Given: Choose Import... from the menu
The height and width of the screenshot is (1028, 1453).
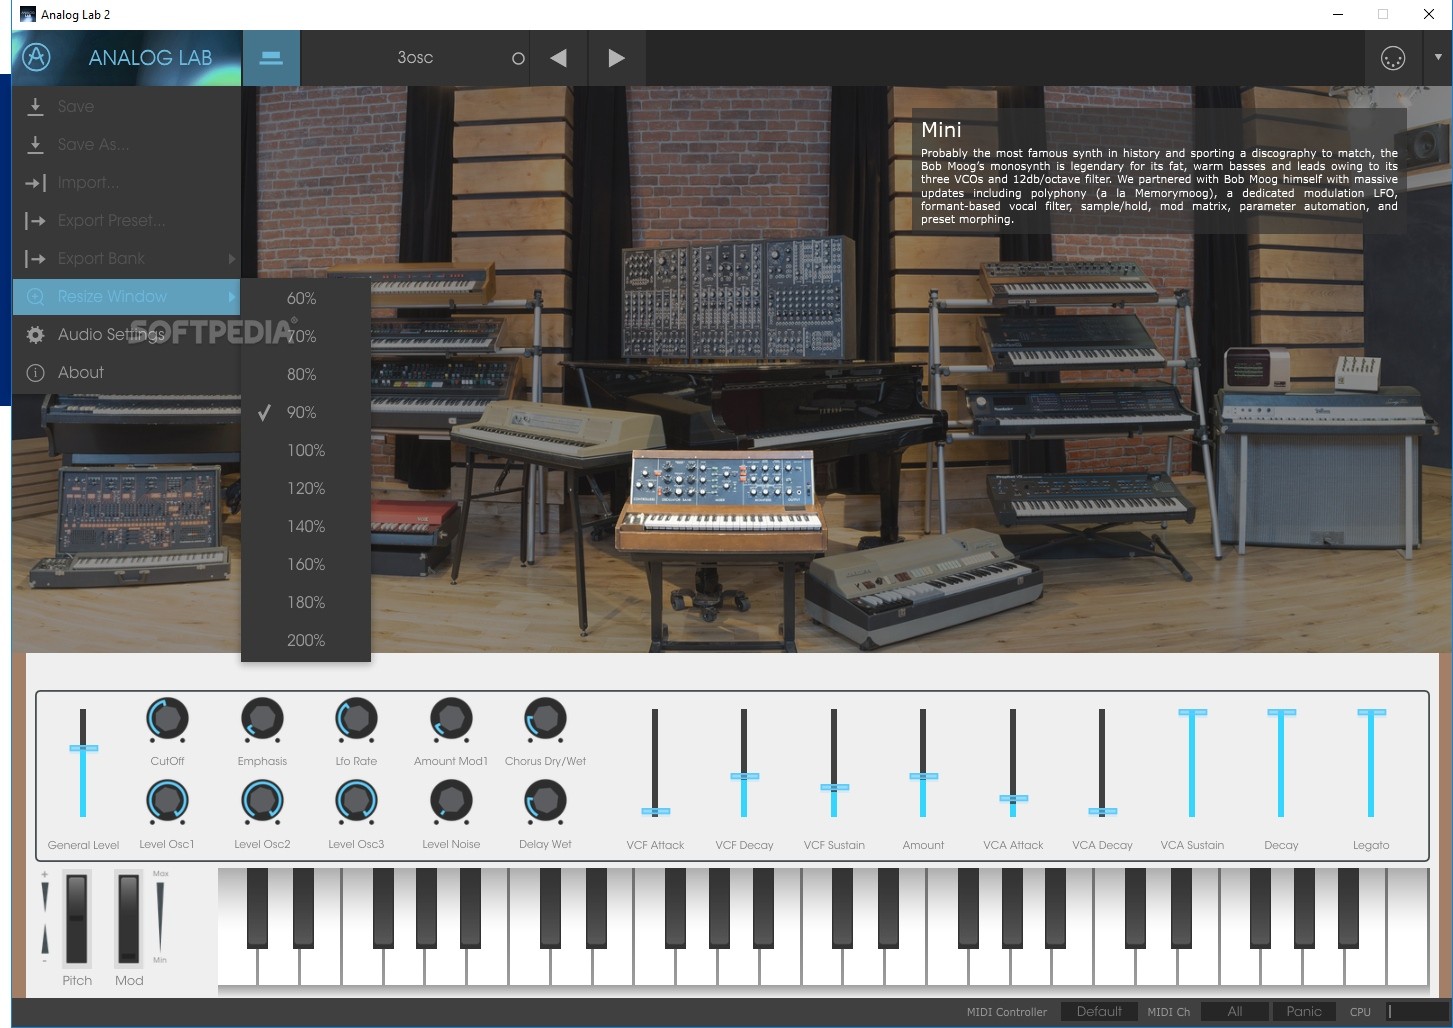Looking at the screenshot, I should [x=126, y=182].
